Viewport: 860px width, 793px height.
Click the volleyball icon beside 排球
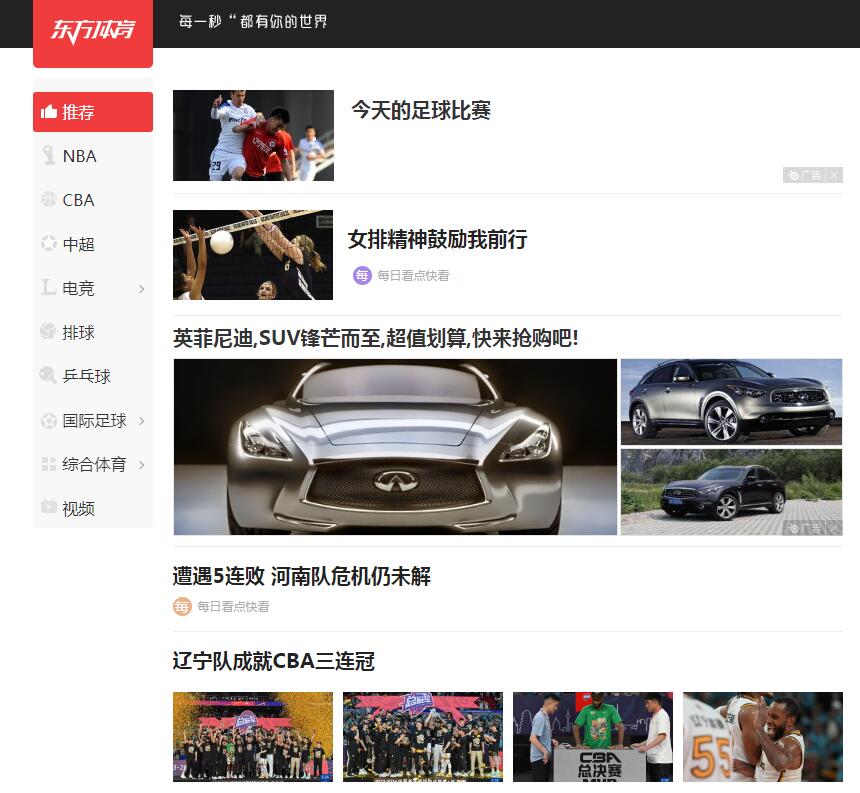(48, 331)
